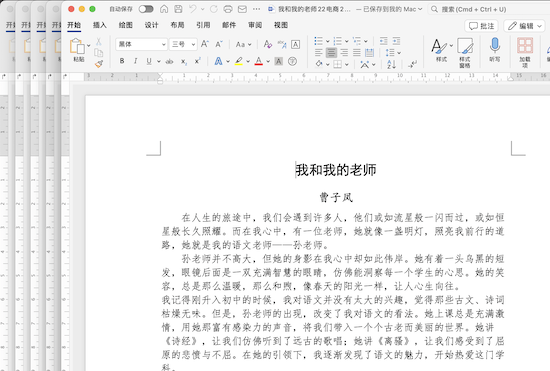Align text left
The height and width of the screenshot is (371, 550).
pos(318,53)
